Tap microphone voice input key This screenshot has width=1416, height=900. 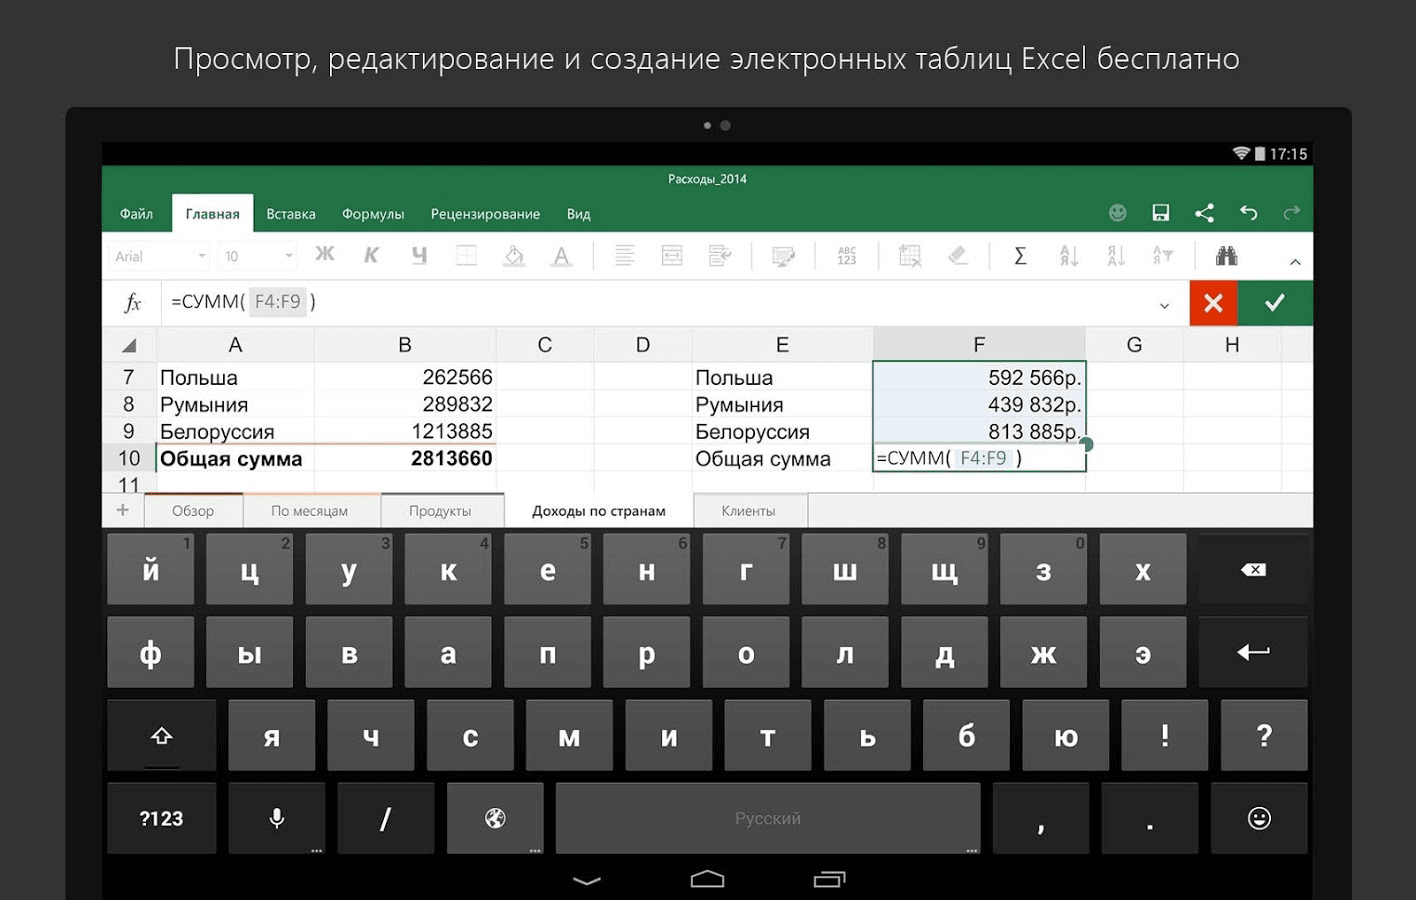pos(277,818)
